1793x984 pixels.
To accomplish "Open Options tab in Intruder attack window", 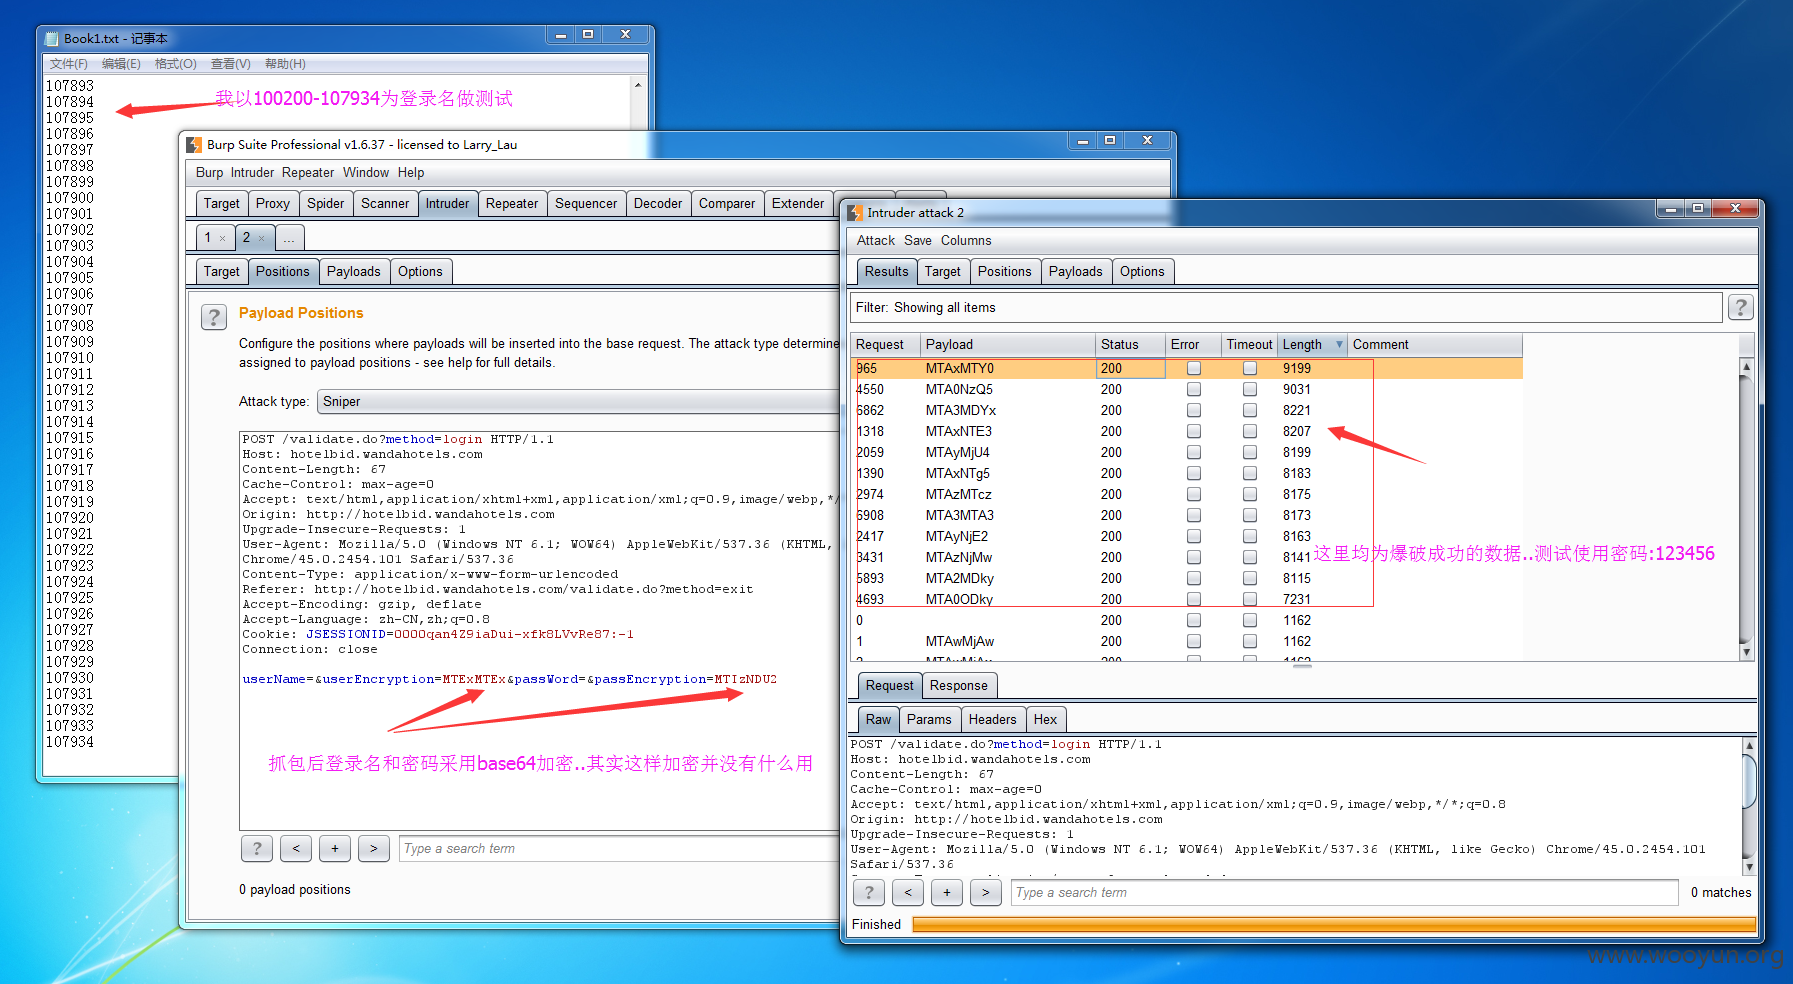I will click(x=1142, y=271).
